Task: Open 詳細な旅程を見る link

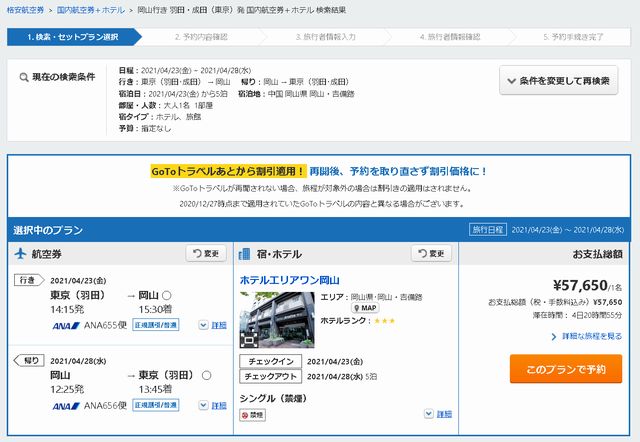Action: point(587,336)
